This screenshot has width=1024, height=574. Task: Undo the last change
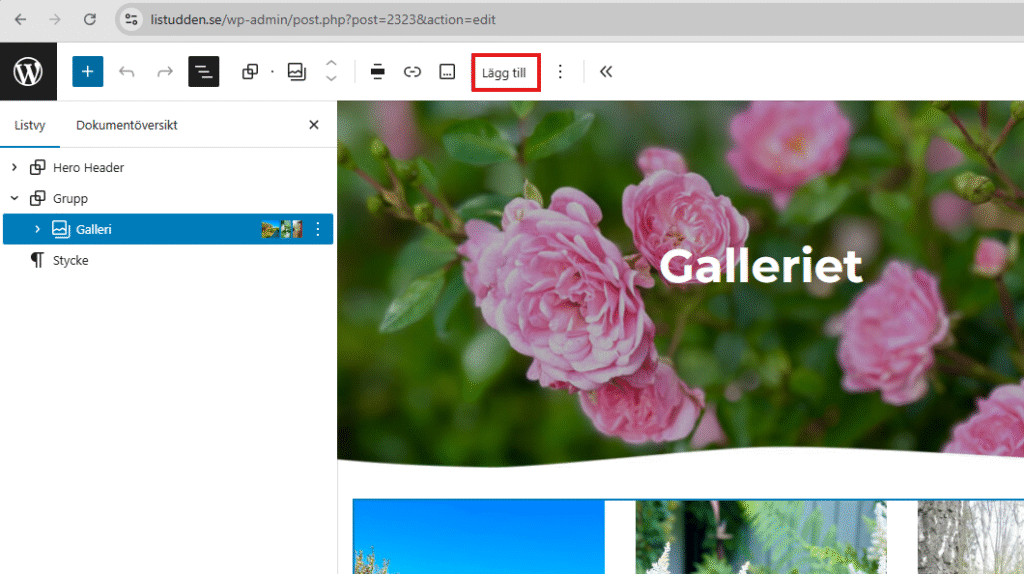tap(127, 72)
